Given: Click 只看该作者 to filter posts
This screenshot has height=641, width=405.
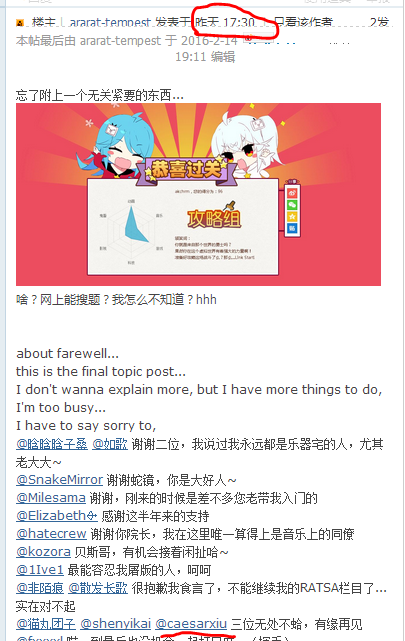Looking at the screenshot, I should pos(303,22).
